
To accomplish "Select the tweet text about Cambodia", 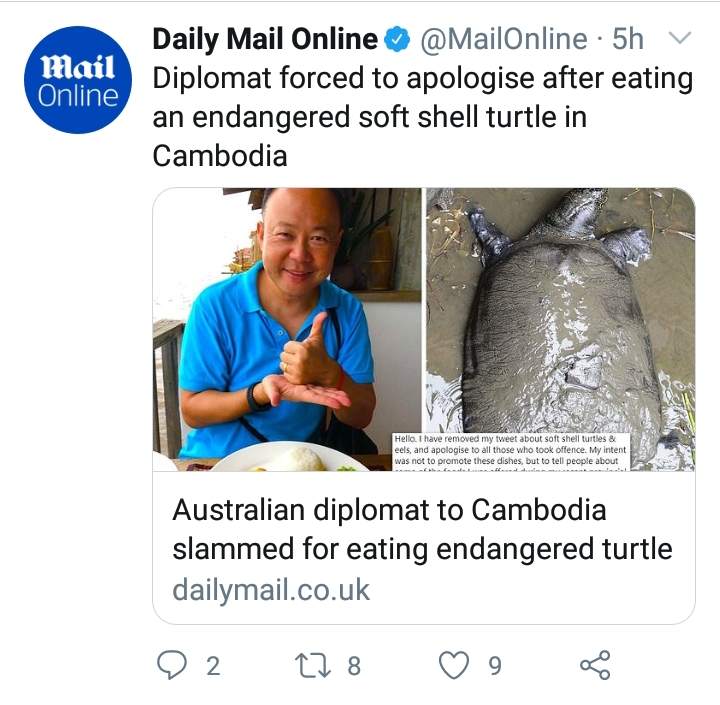I will click(422, 117).
